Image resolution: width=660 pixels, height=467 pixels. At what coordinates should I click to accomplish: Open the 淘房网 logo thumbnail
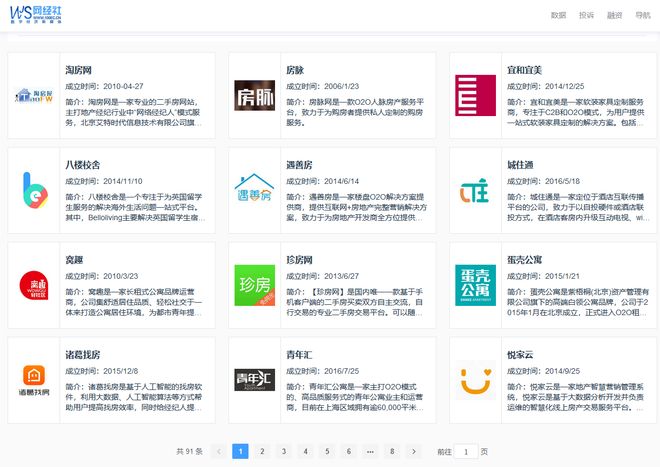(x=34, y=96)
